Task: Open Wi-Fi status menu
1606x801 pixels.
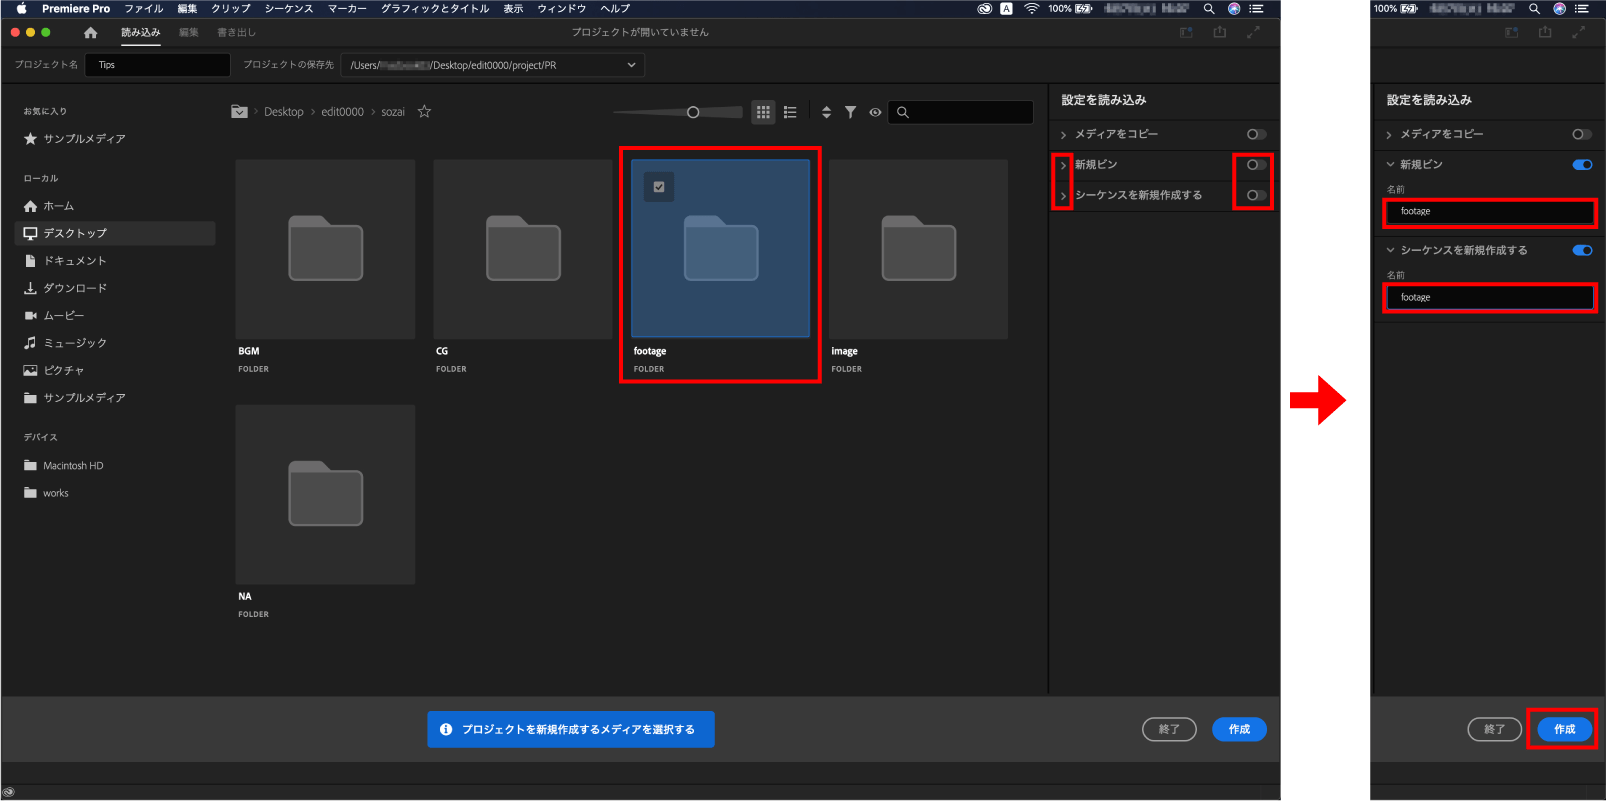Action: tap(1032, 8)
